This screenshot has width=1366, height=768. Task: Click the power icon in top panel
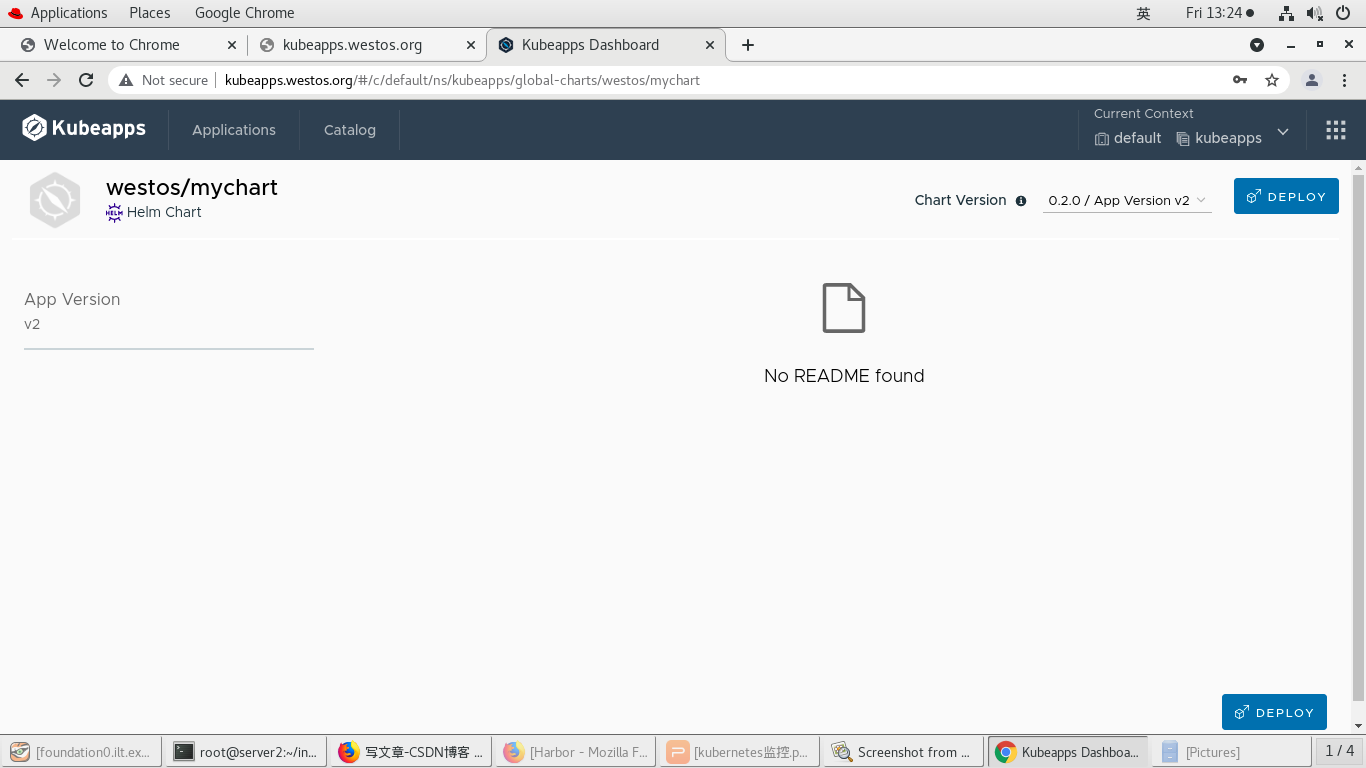[1343, 13]
